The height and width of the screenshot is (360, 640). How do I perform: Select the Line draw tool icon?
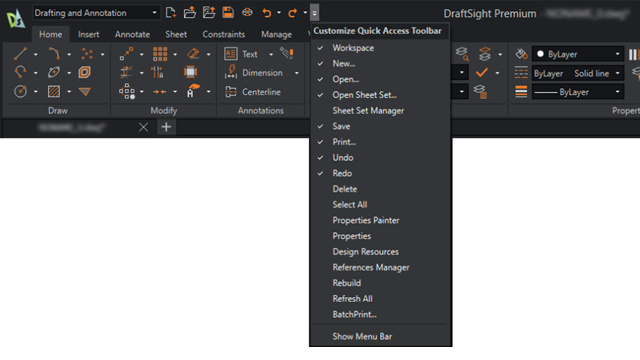coord(20,54)
